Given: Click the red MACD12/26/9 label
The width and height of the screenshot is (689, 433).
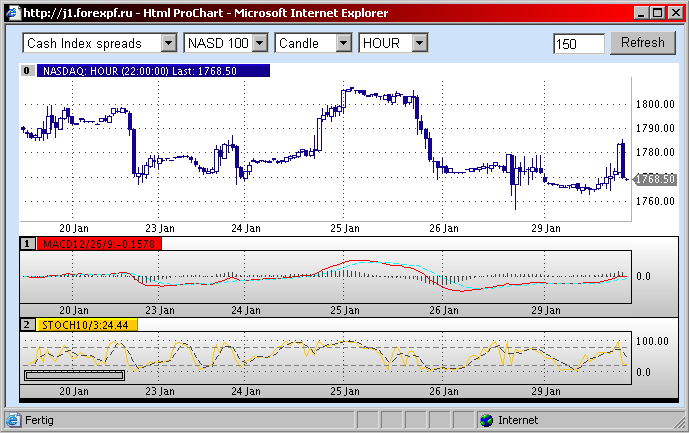Looking at the screenshot, I should [99, 244].
